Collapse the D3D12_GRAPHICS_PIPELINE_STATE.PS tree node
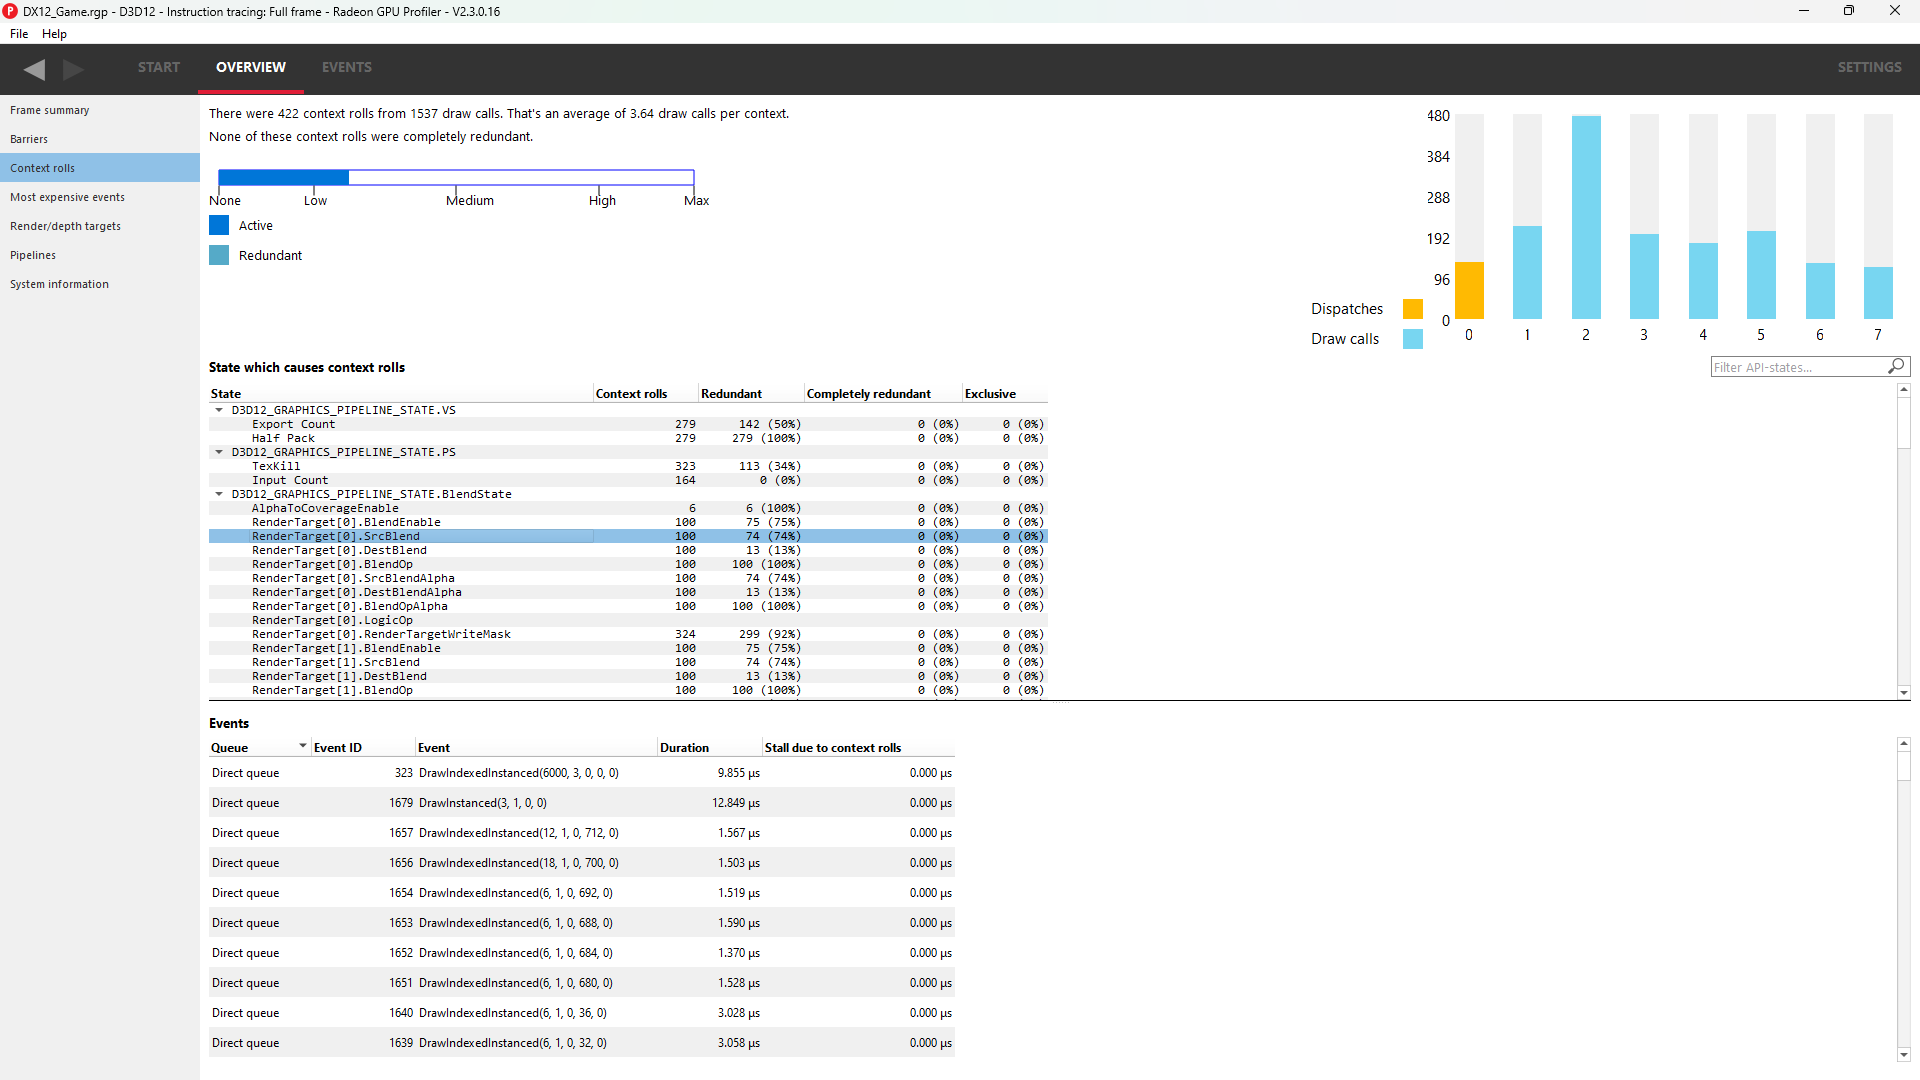 pyautogui.click(x=219, y=452)
